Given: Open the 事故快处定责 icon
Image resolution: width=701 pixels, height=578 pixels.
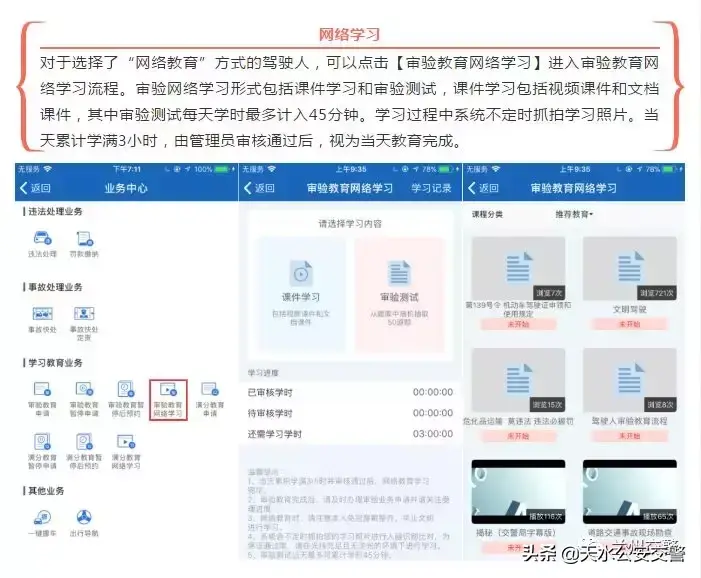Looking at the screenshot, I should (x=84, y=316).
